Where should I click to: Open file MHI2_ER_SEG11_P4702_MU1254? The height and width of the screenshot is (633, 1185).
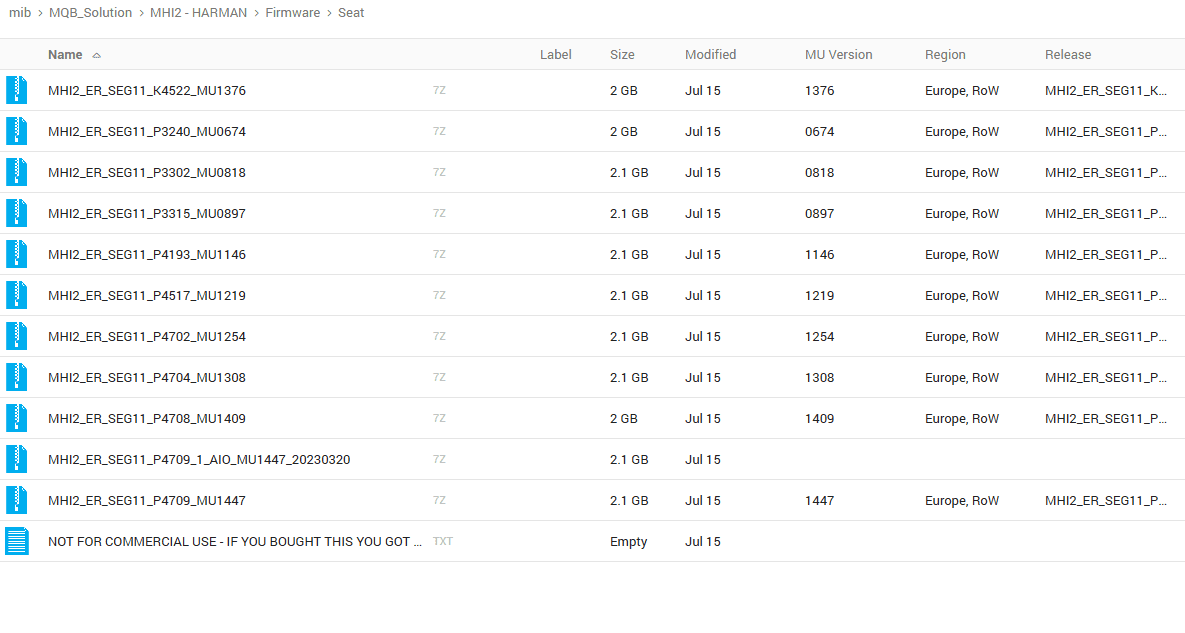[147, 336]
